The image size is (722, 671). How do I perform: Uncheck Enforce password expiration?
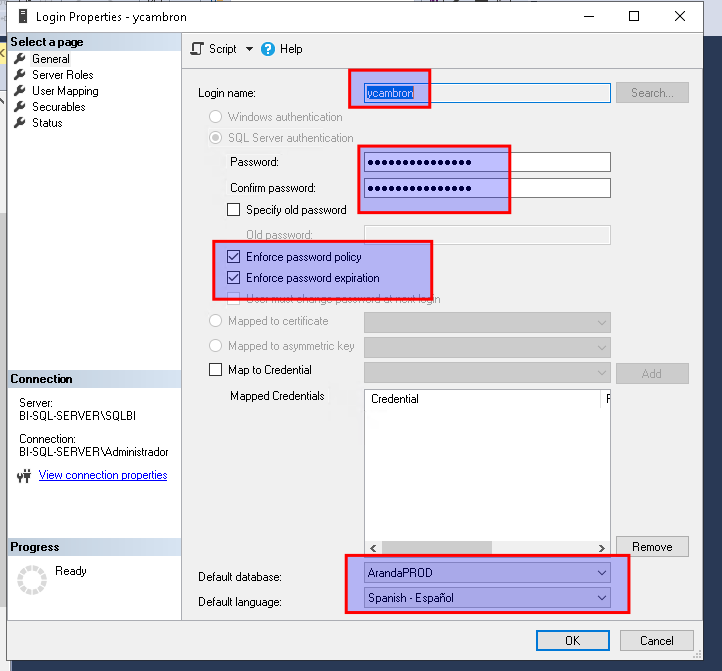tap(234, 278)
